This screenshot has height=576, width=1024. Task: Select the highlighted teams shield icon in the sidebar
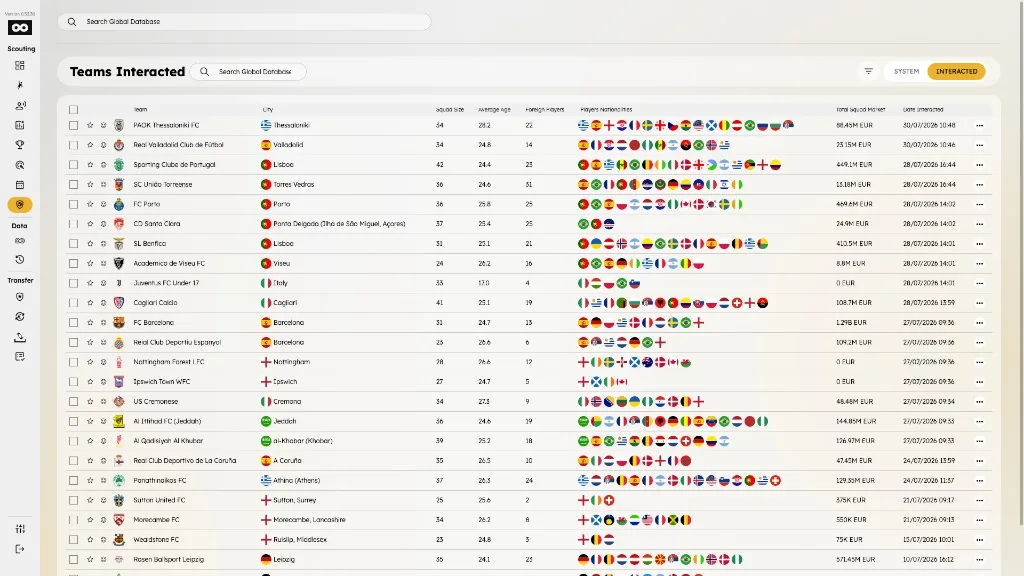pyautogui.click(x=20, y=205)
